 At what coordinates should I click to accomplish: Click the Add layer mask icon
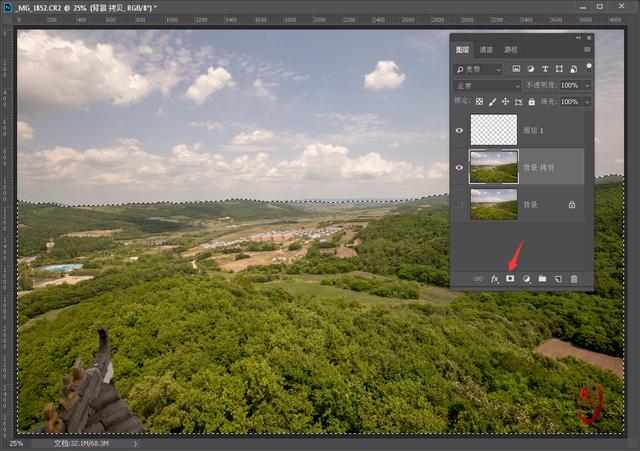[x=509, y=279]
